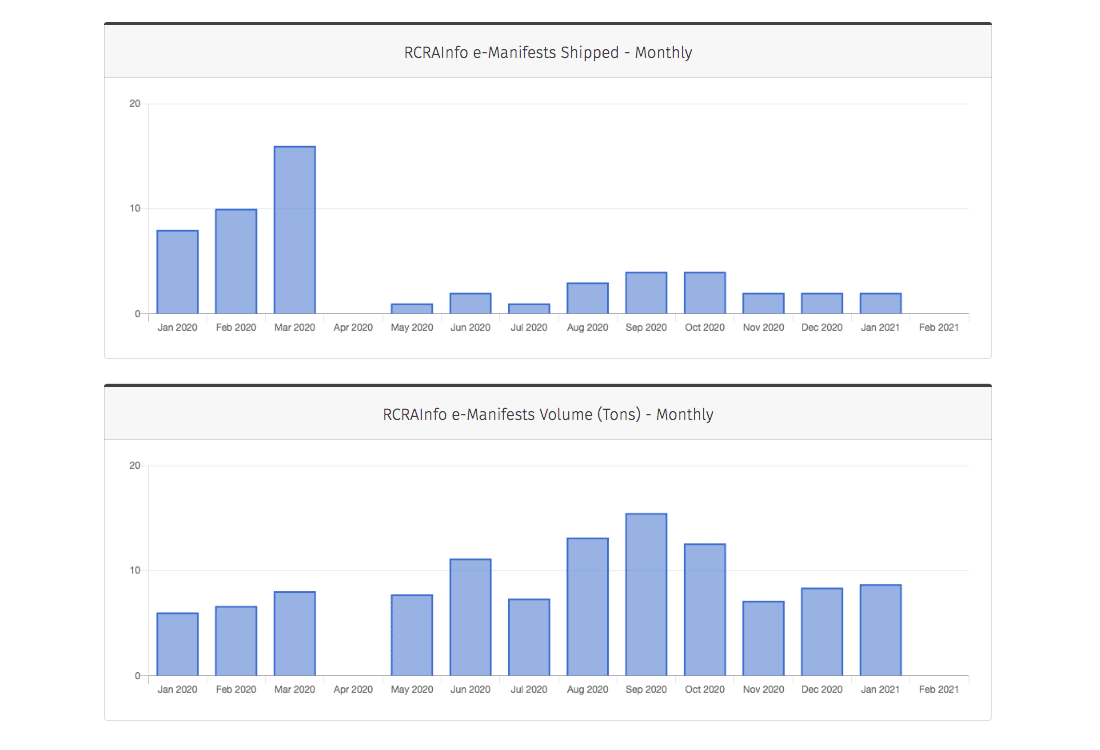Click 'Sep 2020' axis label in Shipped chart

(646, 328)
